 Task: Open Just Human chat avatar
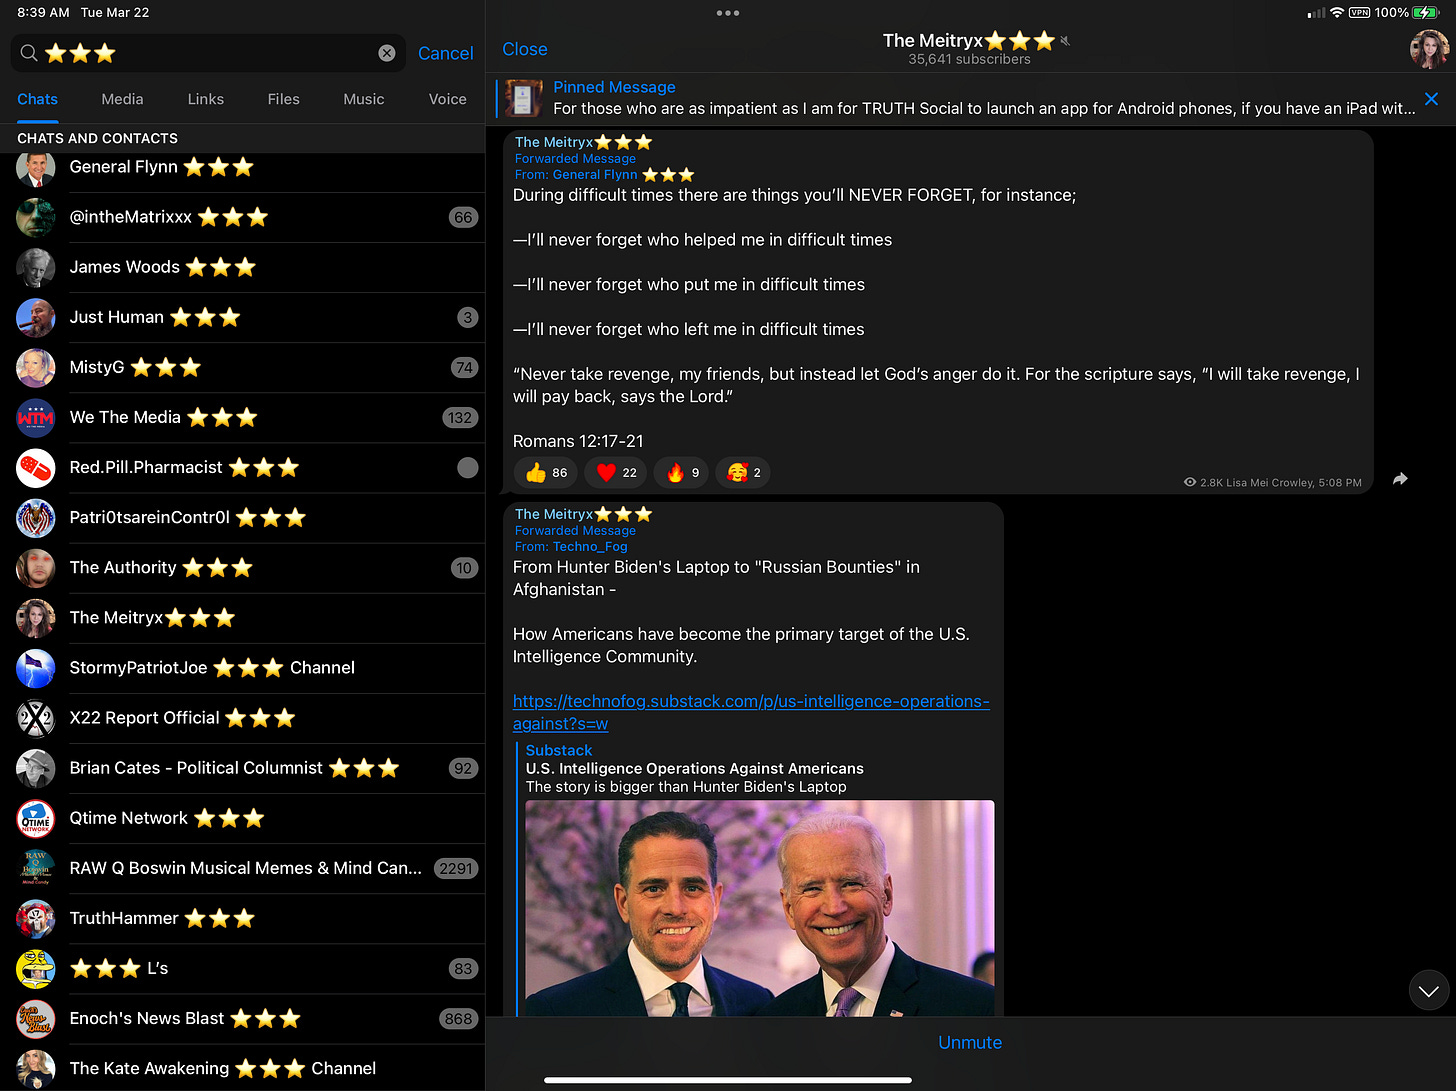[36, 317]
